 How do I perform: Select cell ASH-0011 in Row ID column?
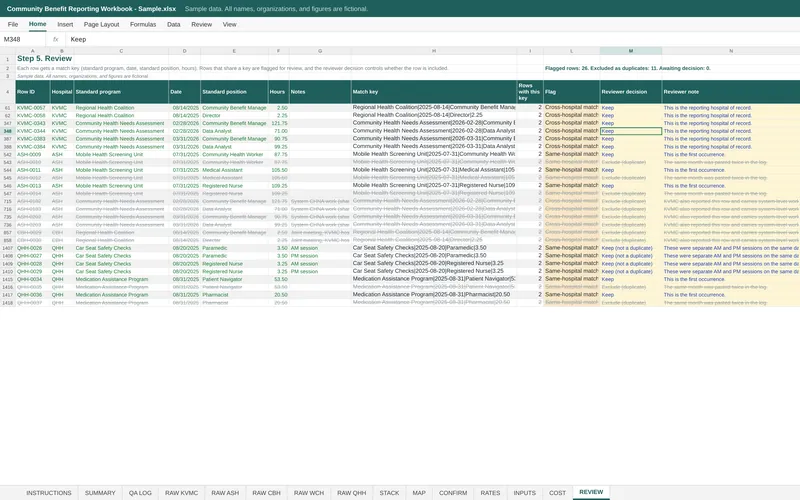(x=33, y=170)
